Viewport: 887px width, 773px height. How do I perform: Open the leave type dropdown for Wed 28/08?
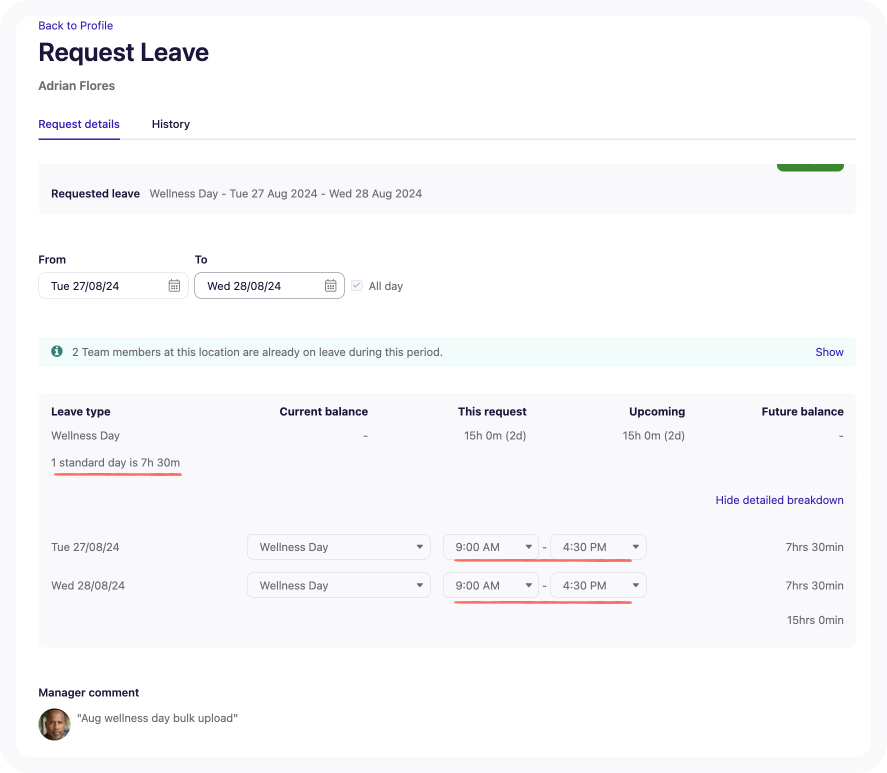tap(338, 585)
